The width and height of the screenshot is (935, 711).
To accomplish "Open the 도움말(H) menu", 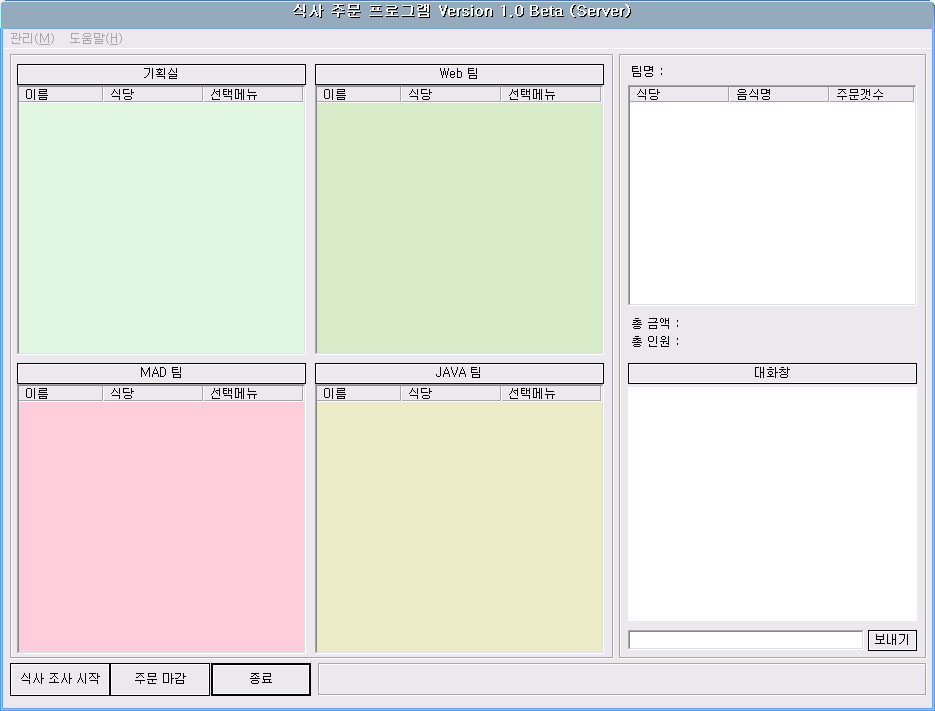I will [x=95, y=38].
